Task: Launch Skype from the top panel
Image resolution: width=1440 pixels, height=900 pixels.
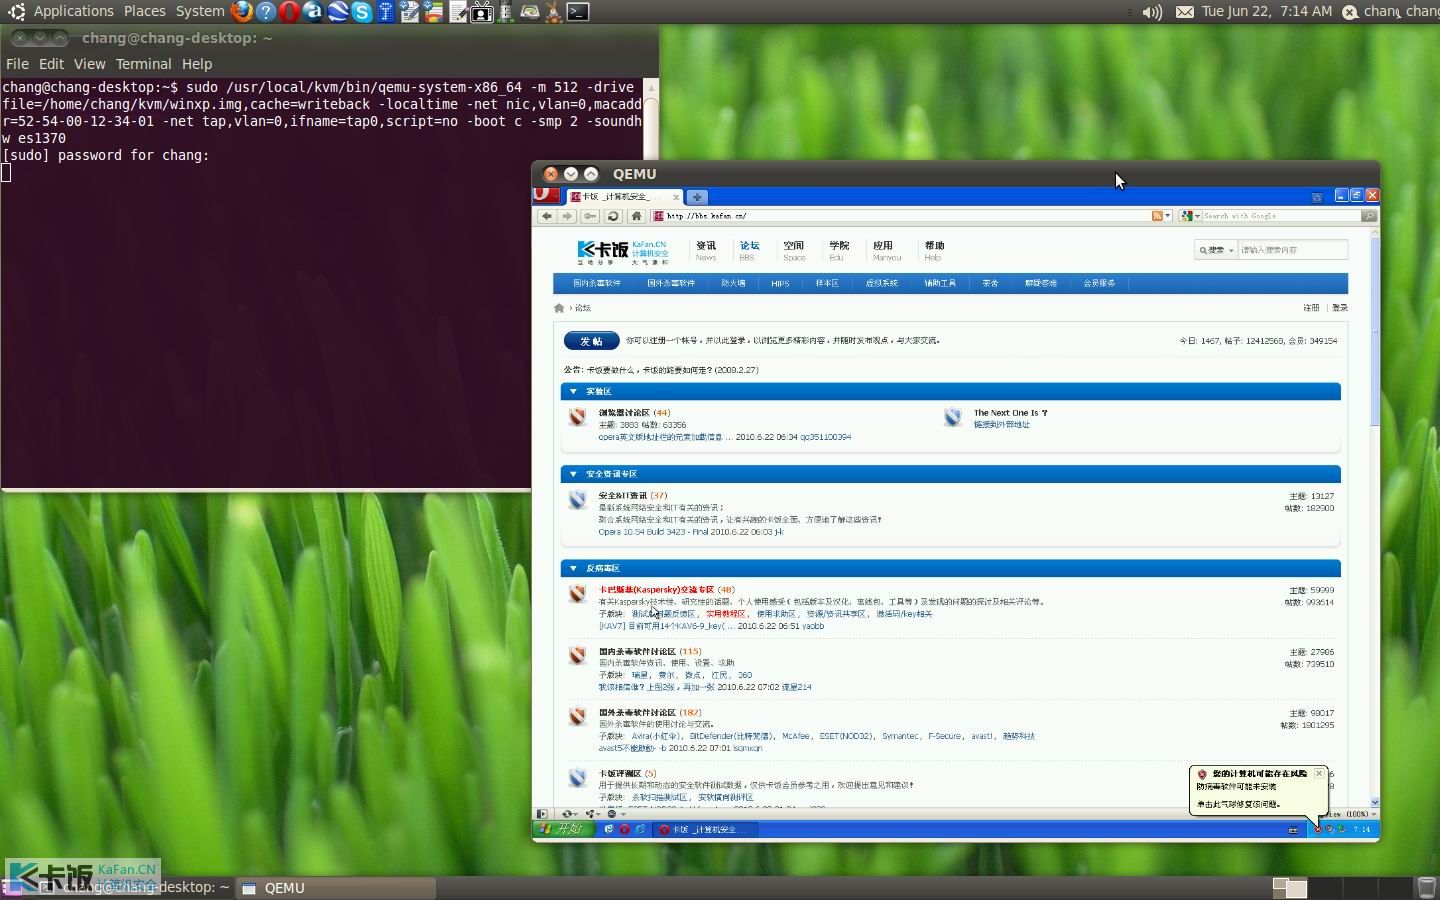Action: click(361, 12)
